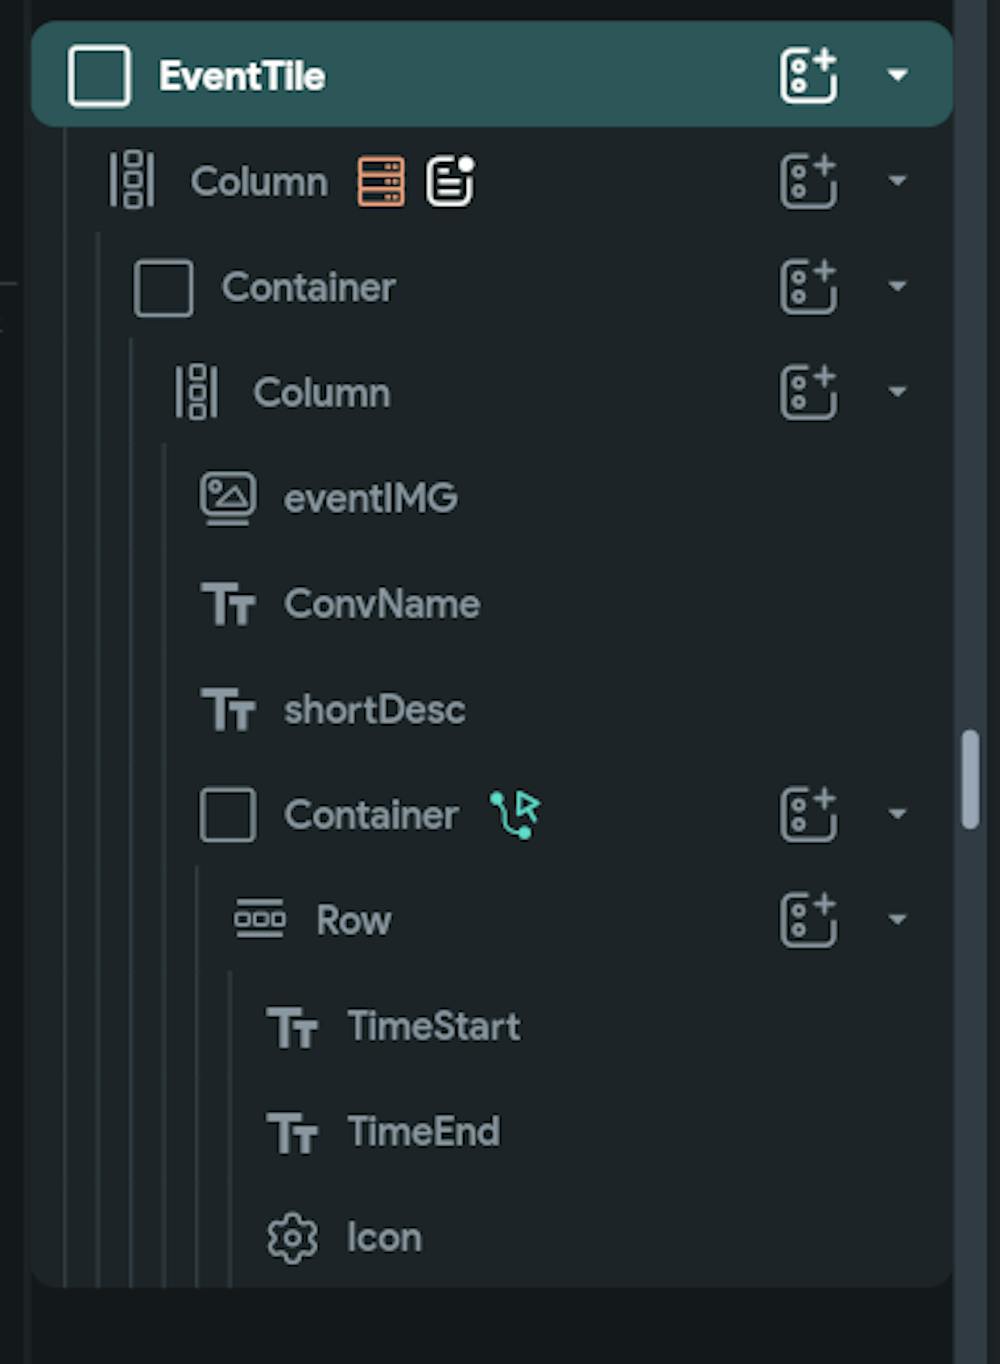Collapse the EventTile tree node
The image size is (1000, 1364).
click(897, 75)
